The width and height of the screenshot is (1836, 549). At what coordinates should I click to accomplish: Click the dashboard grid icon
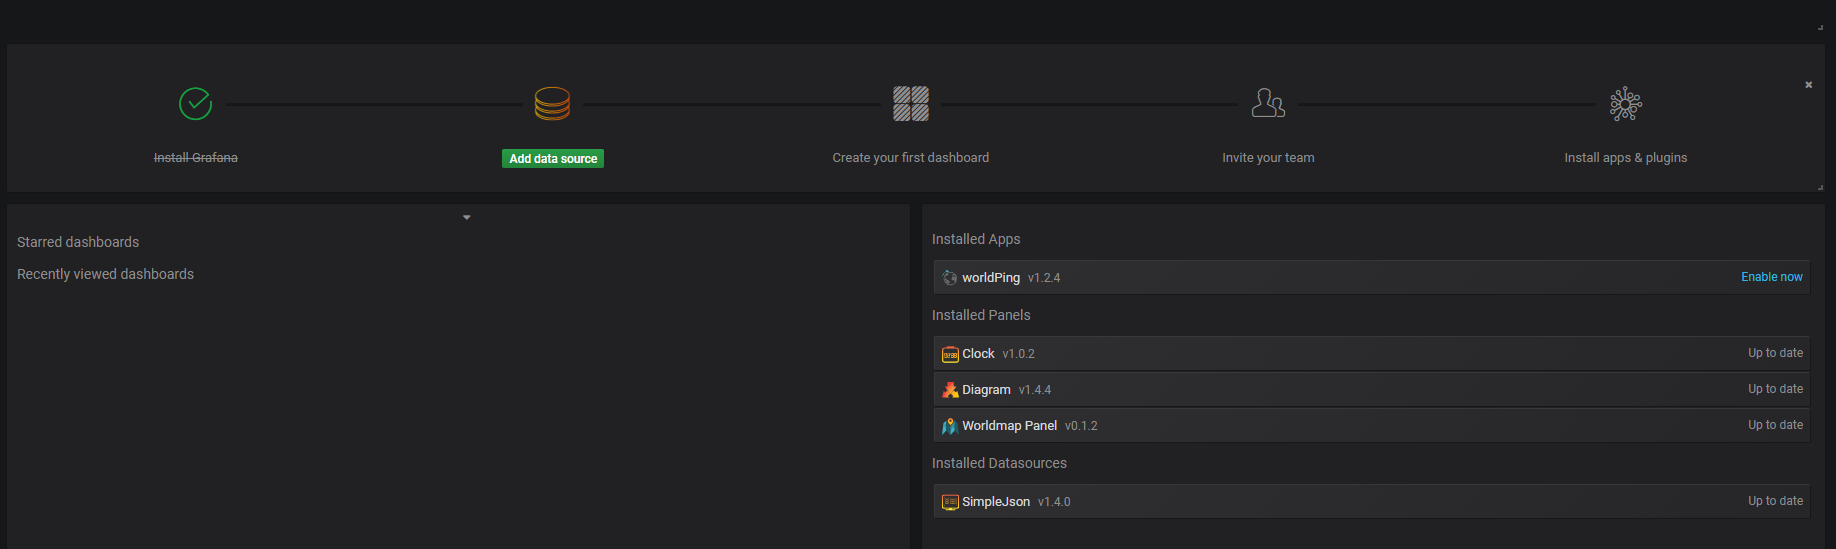(x=910, y=103)
